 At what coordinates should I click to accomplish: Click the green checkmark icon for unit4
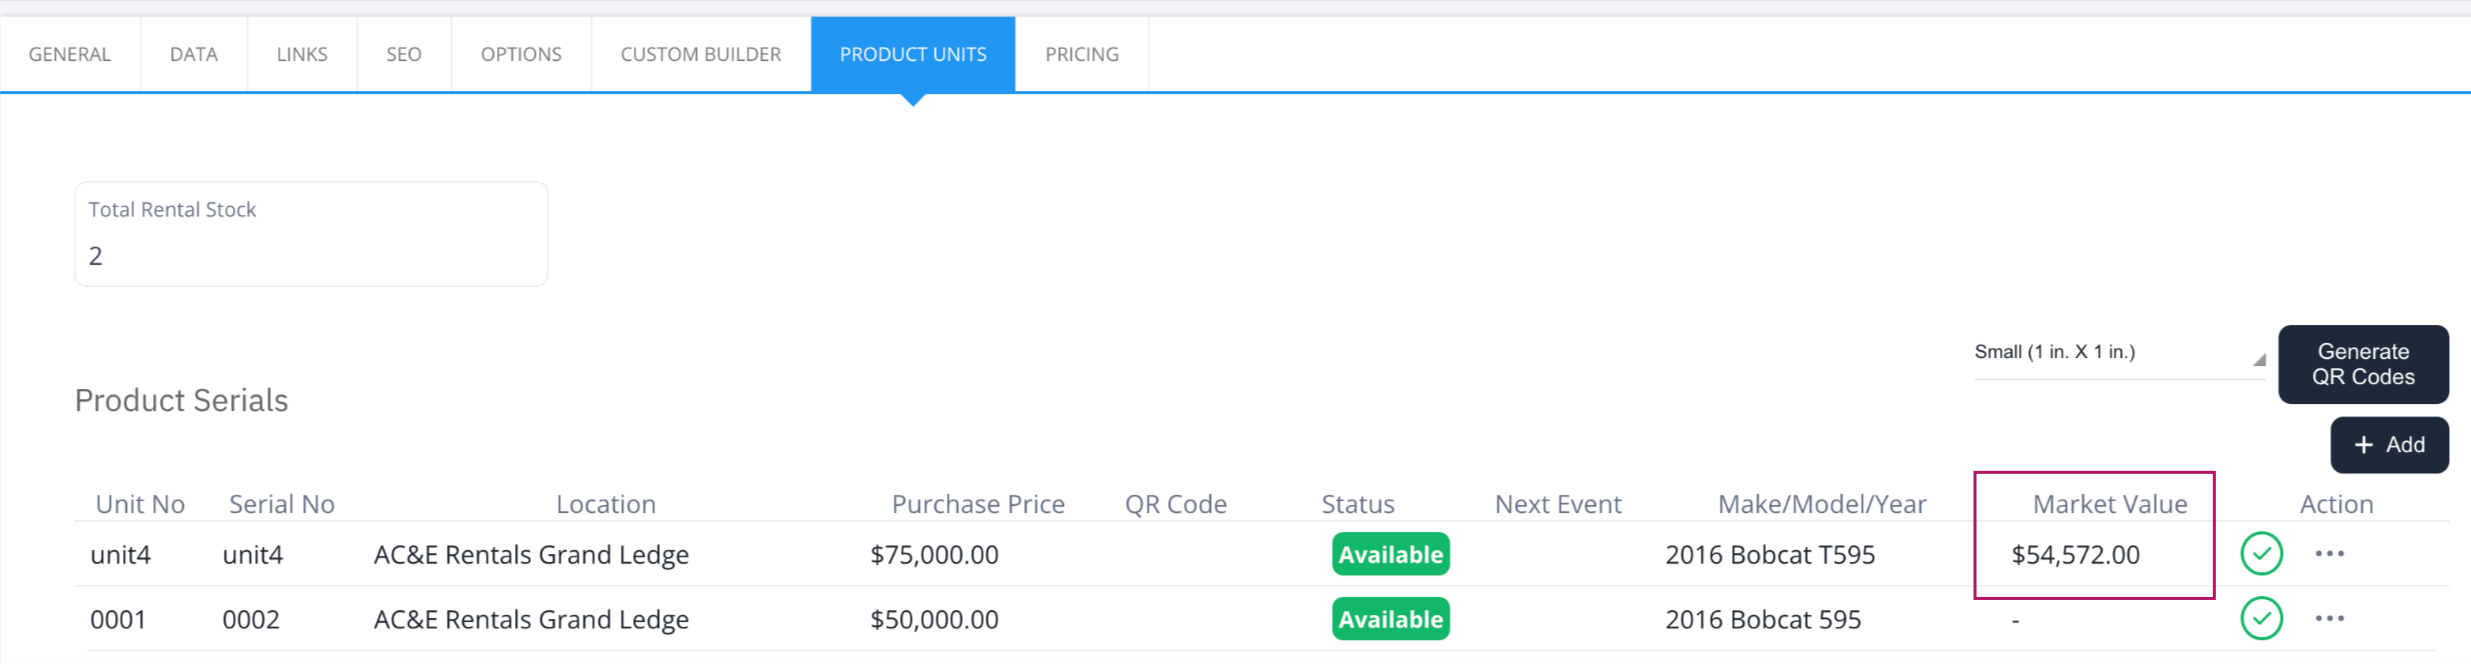[2261, 554]
